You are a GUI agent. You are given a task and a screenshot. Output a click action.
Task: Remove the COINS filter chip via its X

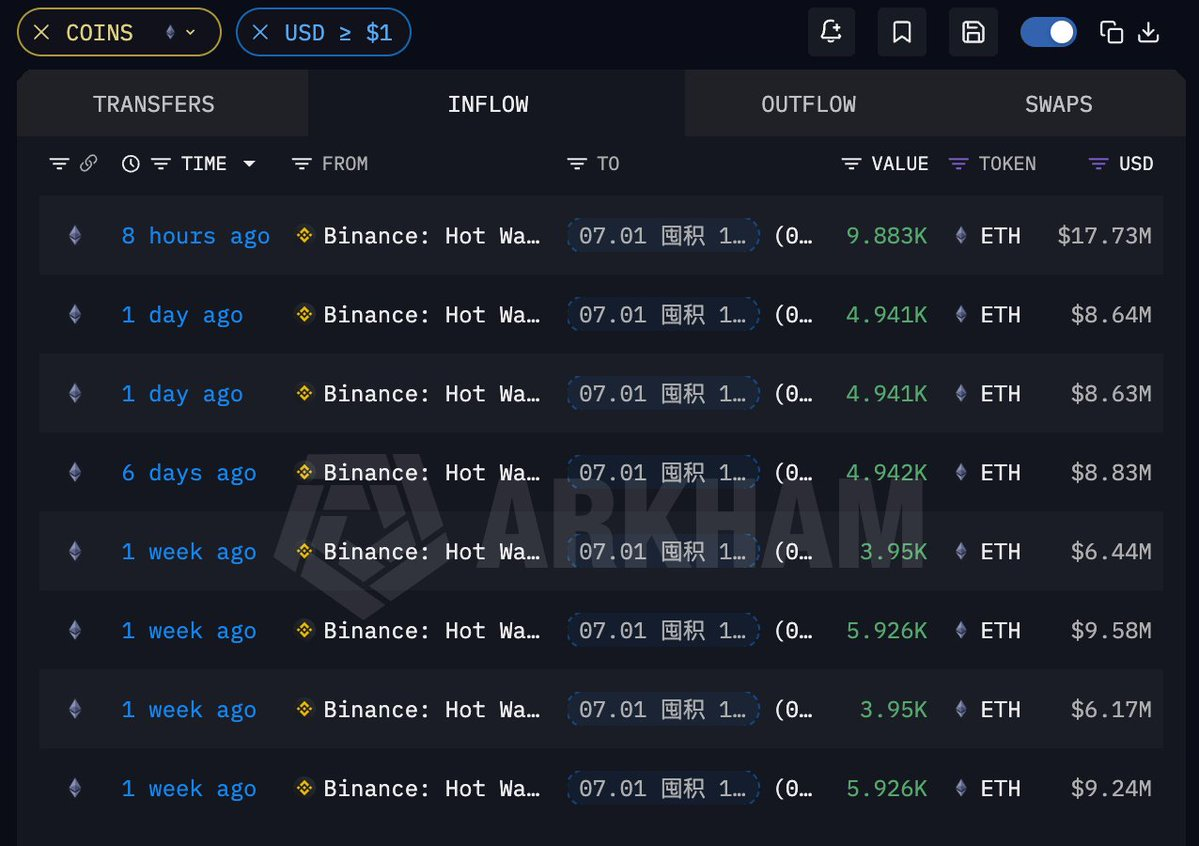coord(42,32)
